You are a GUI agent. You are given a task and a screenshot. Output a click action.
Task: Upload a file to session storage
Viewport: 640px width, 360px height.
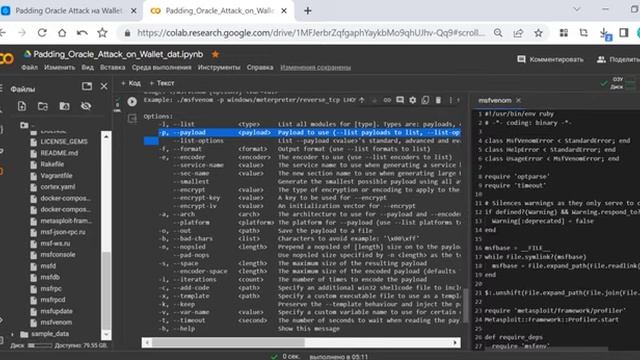click(22, 107)
